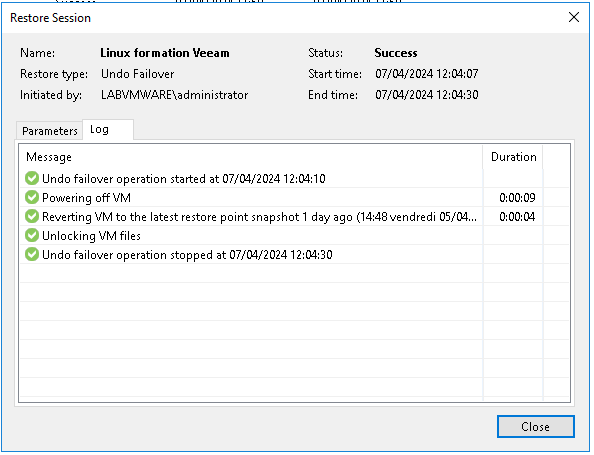Click the Close button
The image size is (594, 455).
[x=535, y=427]
